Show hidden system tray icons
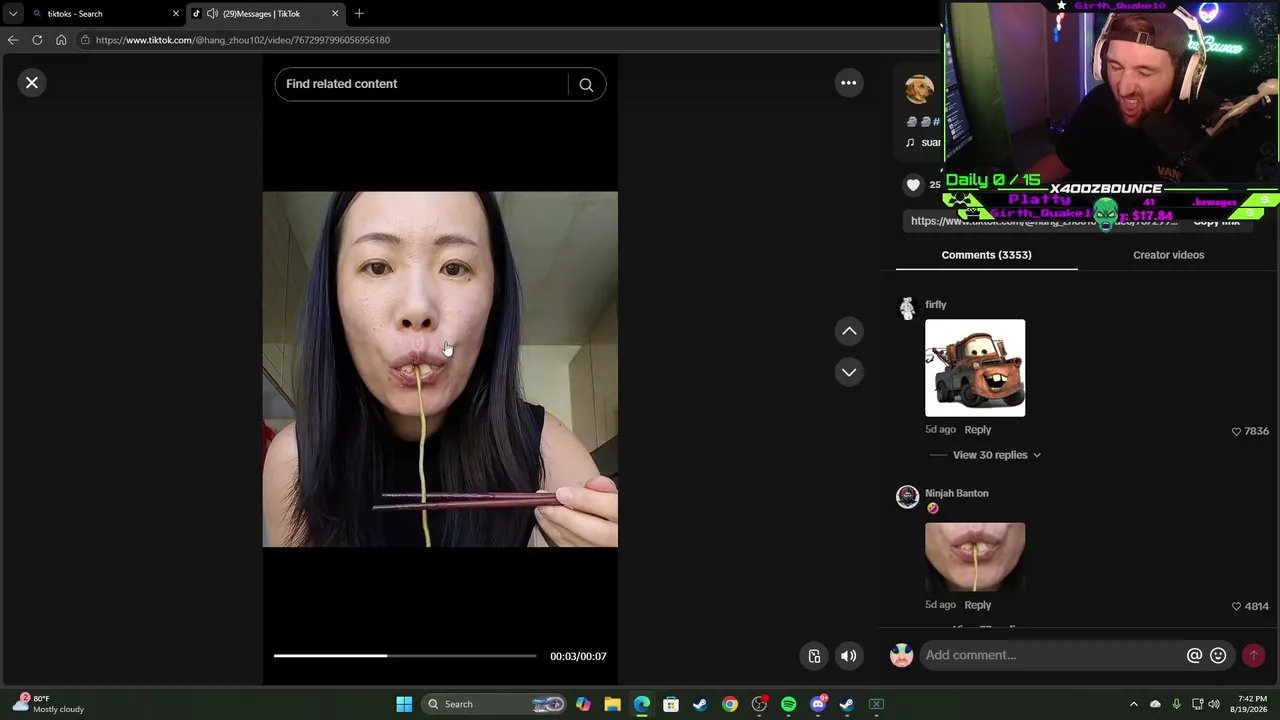 pyautogui.click(x=1133, y=704)
